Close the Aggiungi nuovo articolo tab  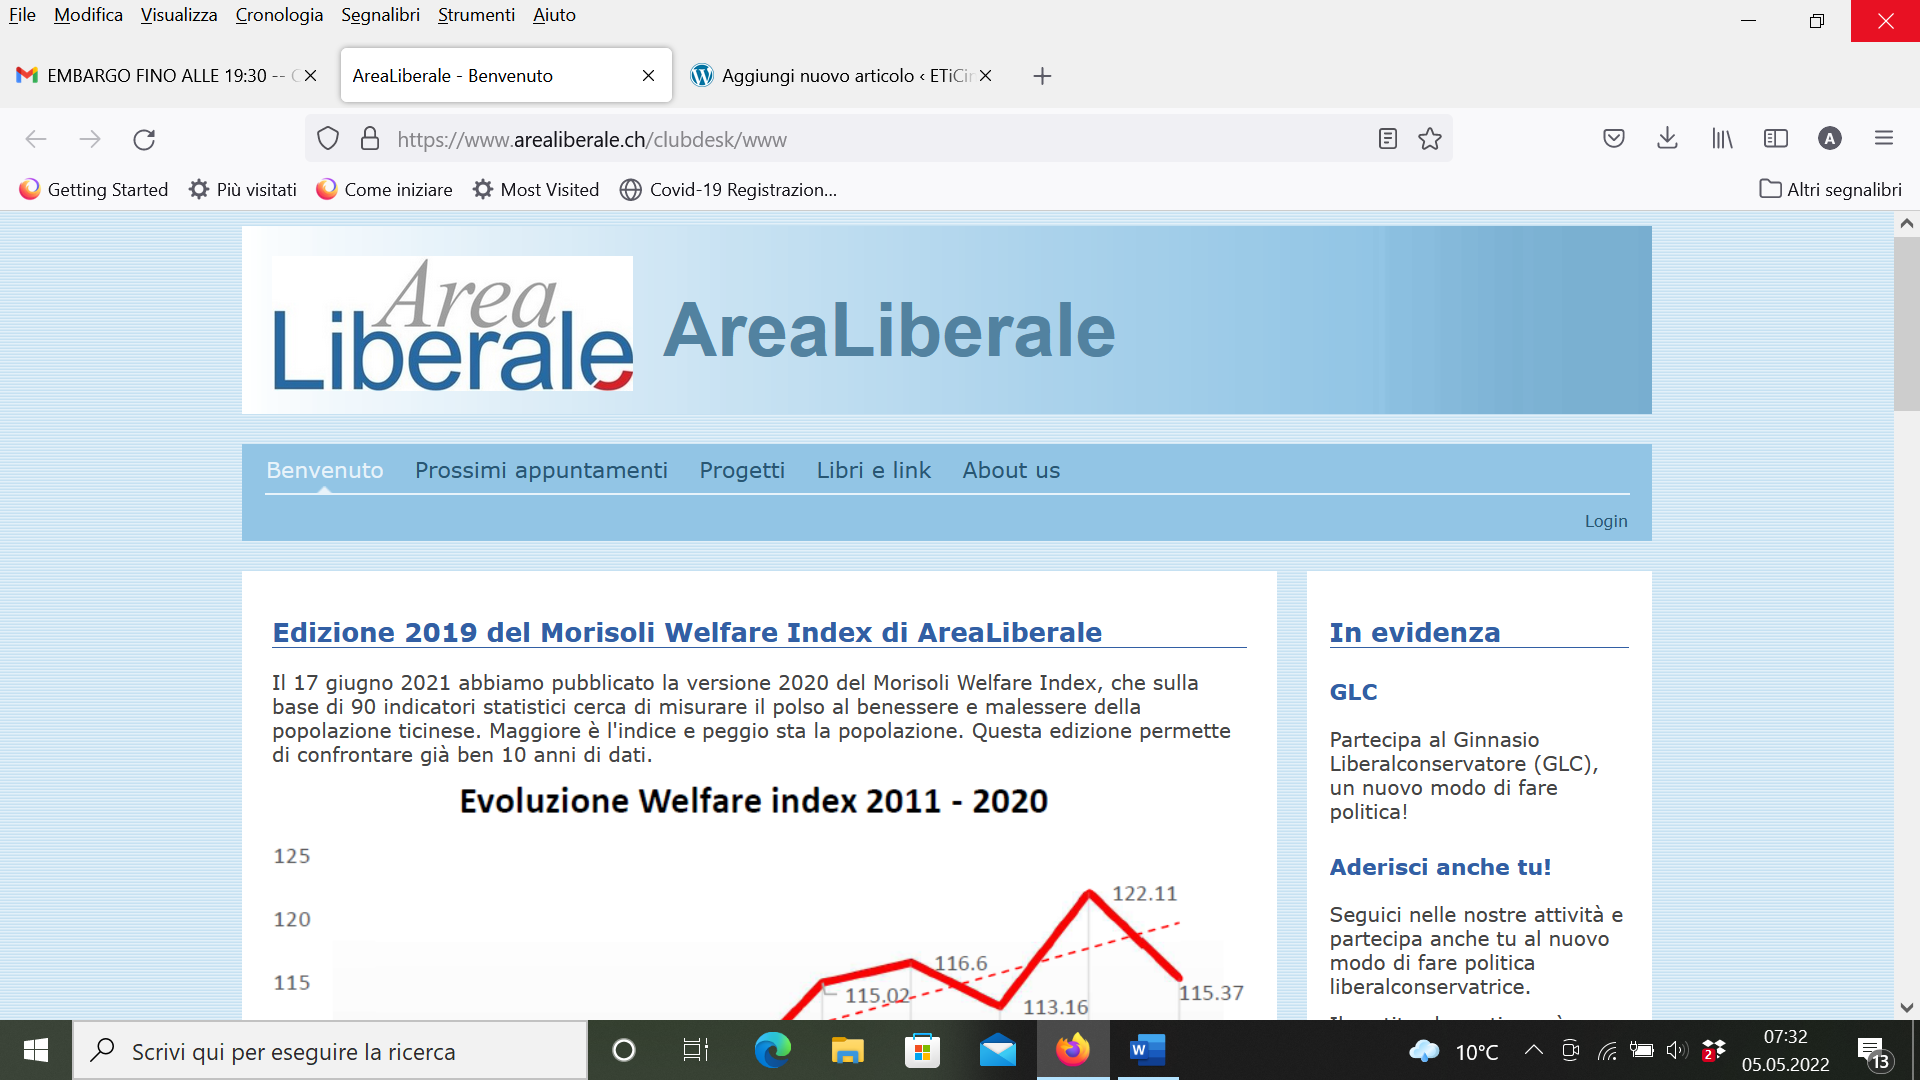tap(985, 76)
